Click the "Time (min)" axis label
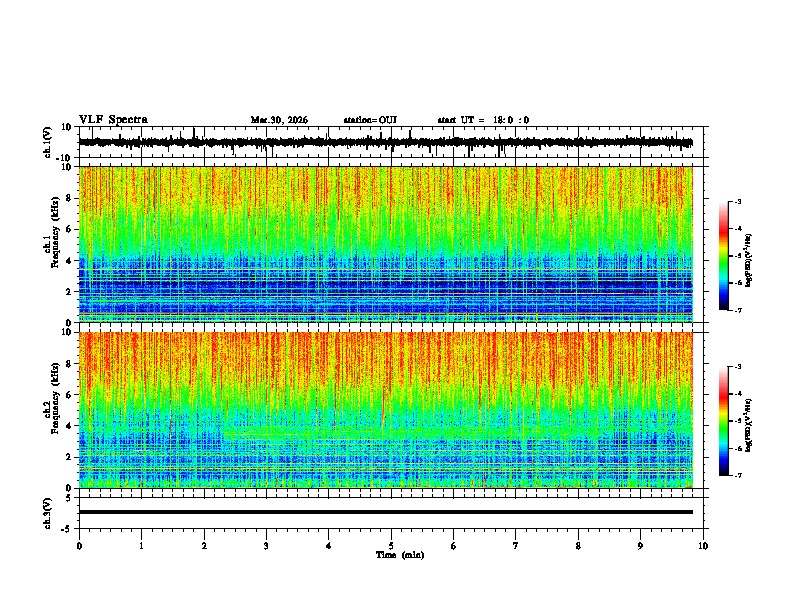This screenshot has width=792, height=612. (x=400, y=555)
